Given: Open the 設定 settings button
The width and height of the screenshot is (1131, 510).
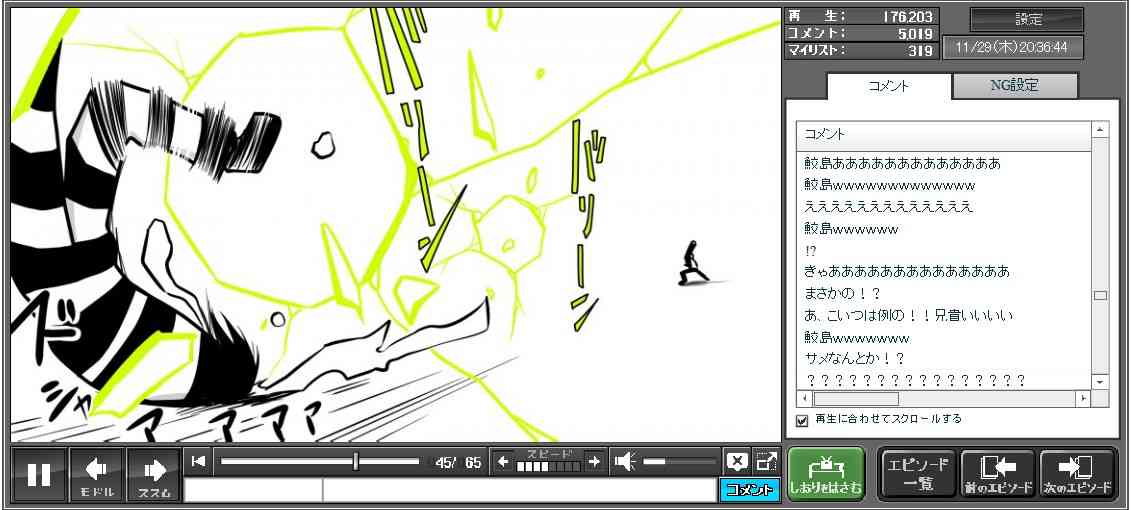Looking at the screenshot, I should [x=1027, y=20].
